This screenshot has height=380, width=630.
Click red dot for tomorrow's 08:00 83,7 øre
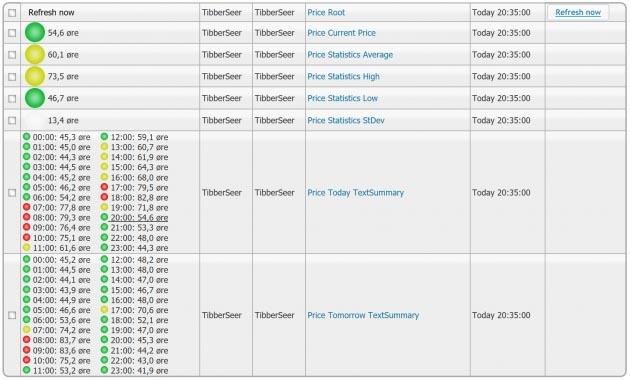[x=27, y=340]
